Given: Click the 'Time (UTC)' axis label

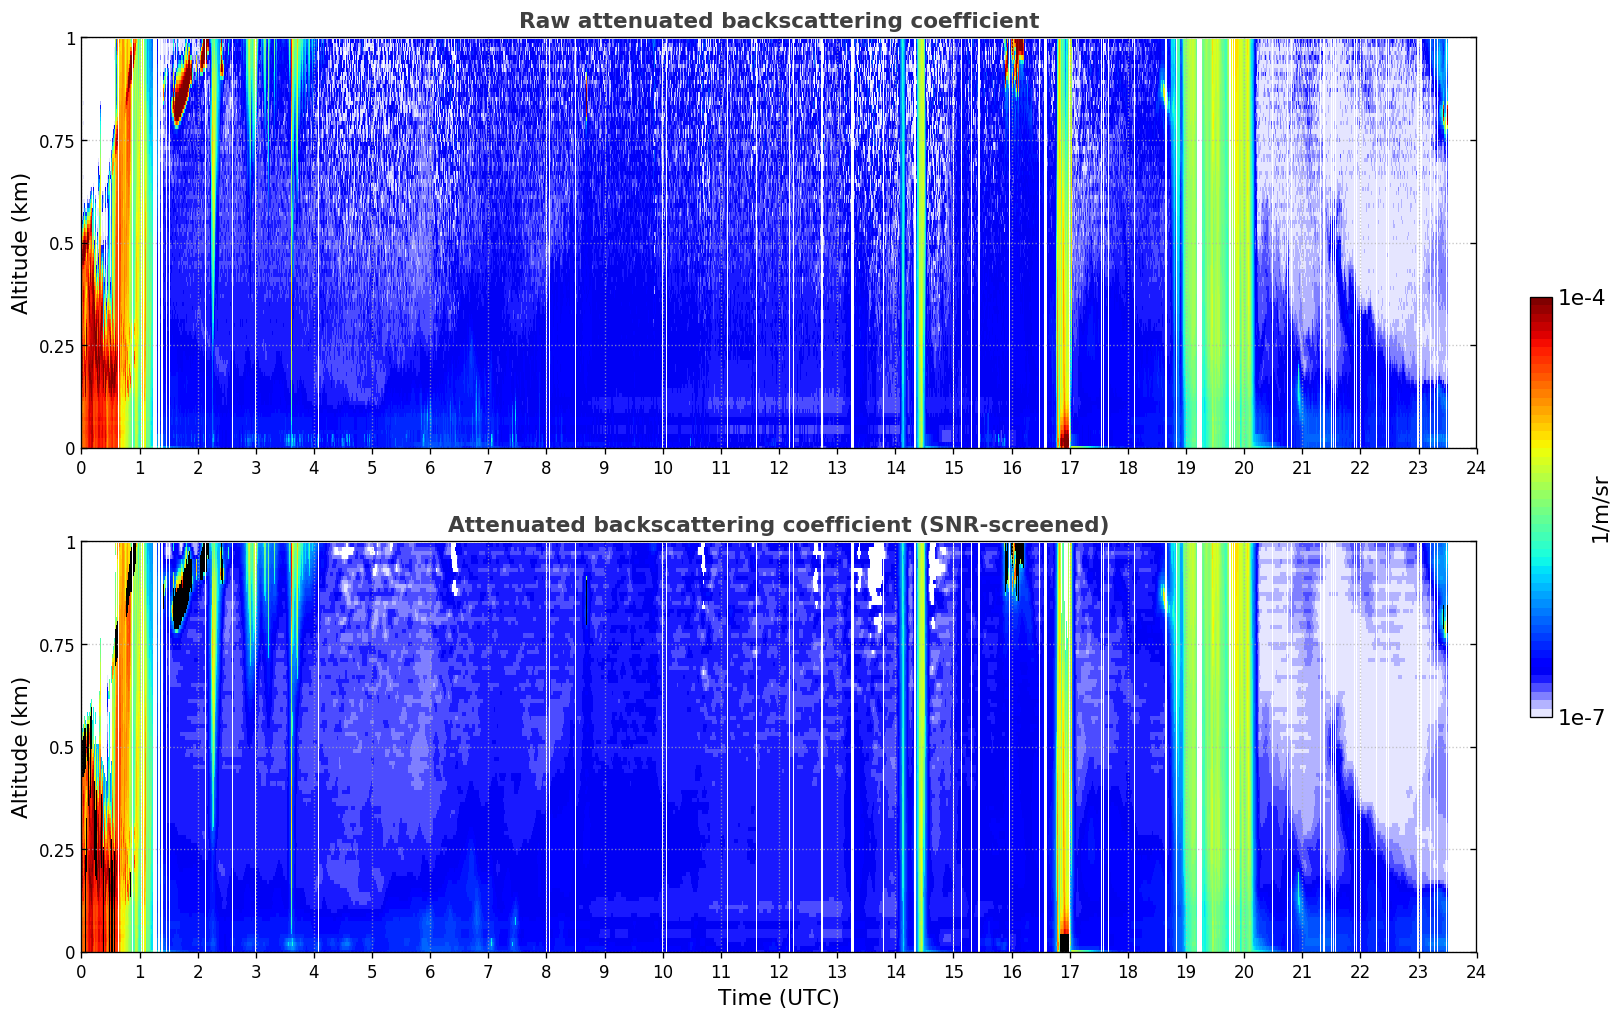Looking at the screenshot, I should click(778, 998).
